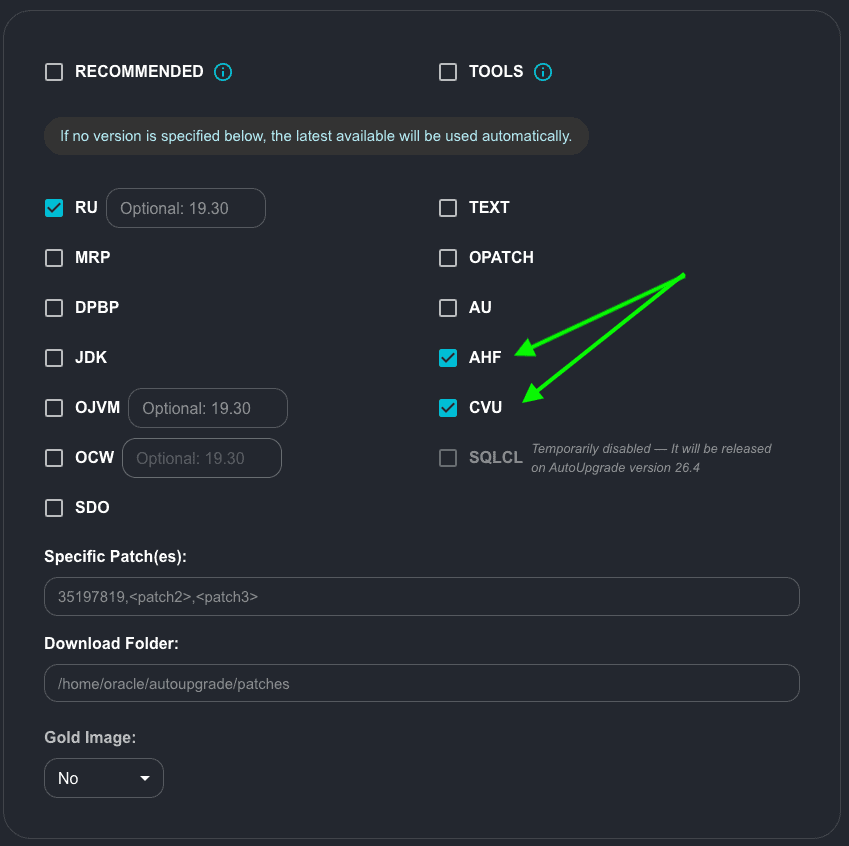Uncheck the AHF checkbox
This screenshot has width=849, height=846.
coord(448,358)
